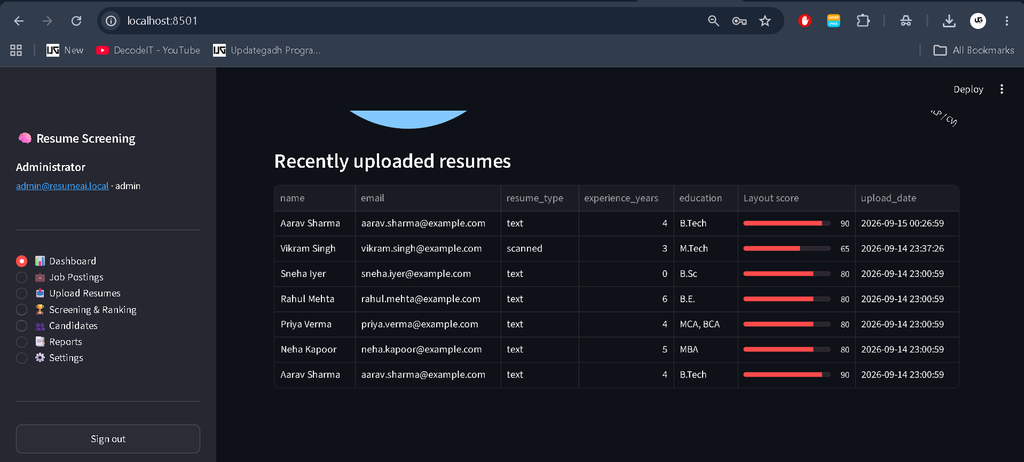Viewport: 1024px width, 462px height.
Task: Click the Sign out button
Action: 108,439
